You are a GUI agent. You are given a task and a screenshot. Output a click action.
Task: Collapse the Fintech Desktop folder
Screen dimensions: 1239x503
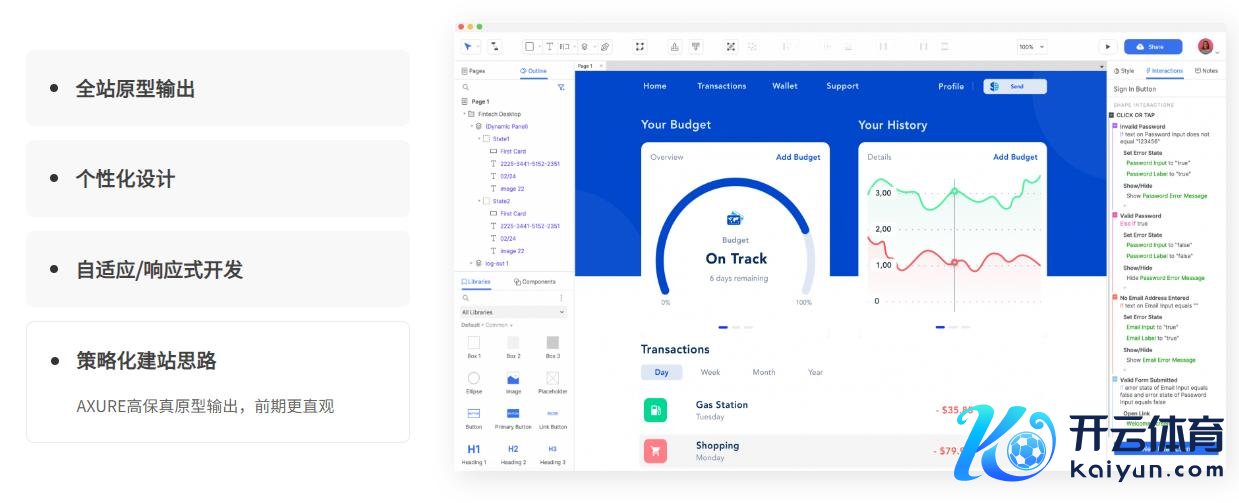pyautogui.click(x=464, y=114)
